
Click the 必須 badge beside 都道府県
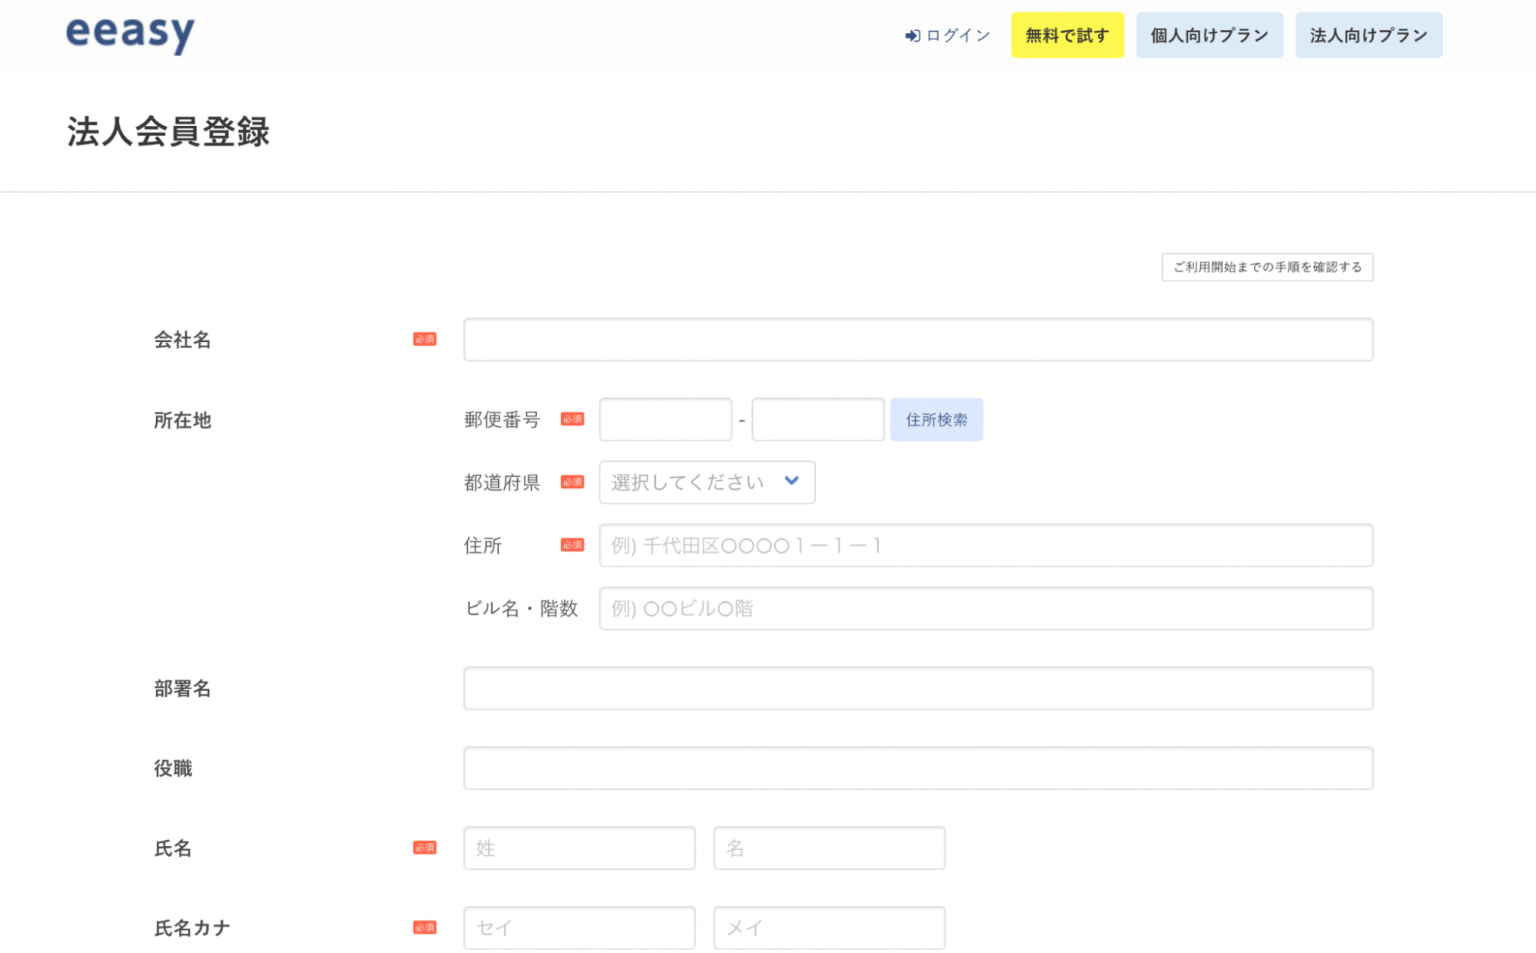572,482
